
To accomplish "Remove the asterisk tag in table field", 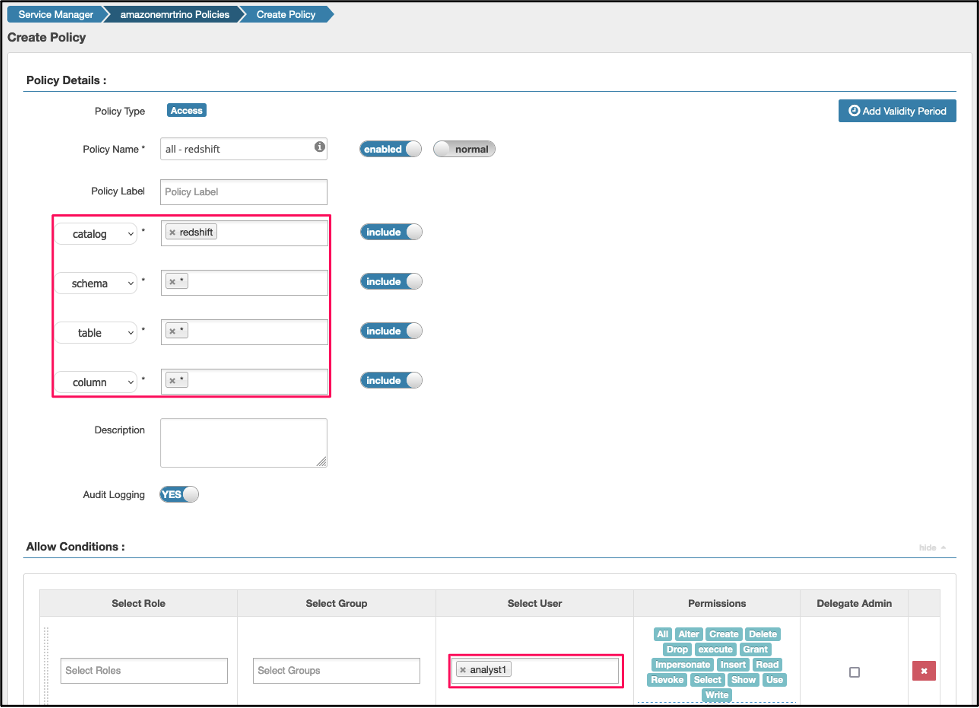I will (172, 331).
